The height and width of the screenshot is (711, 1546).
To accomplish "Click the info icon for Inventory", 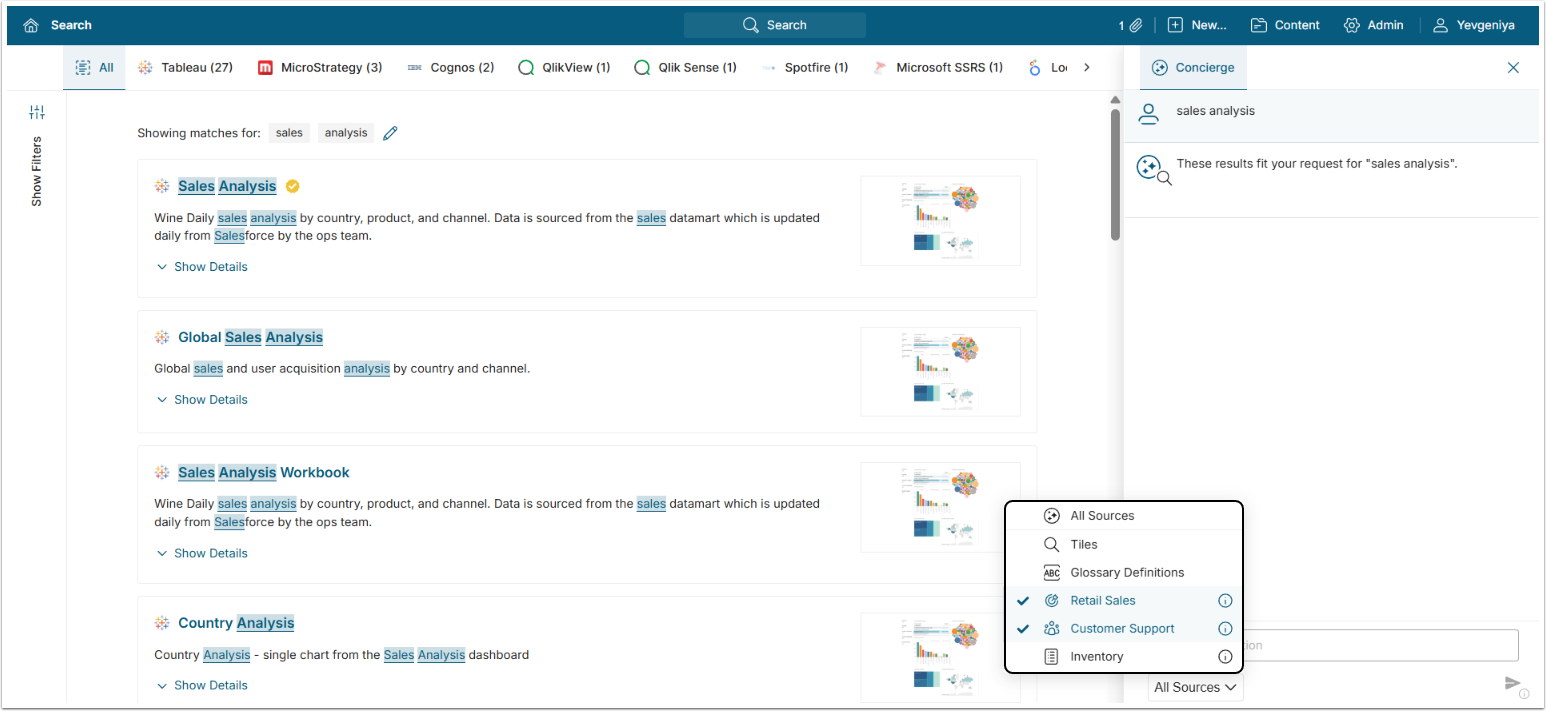I will [1225, 657].
